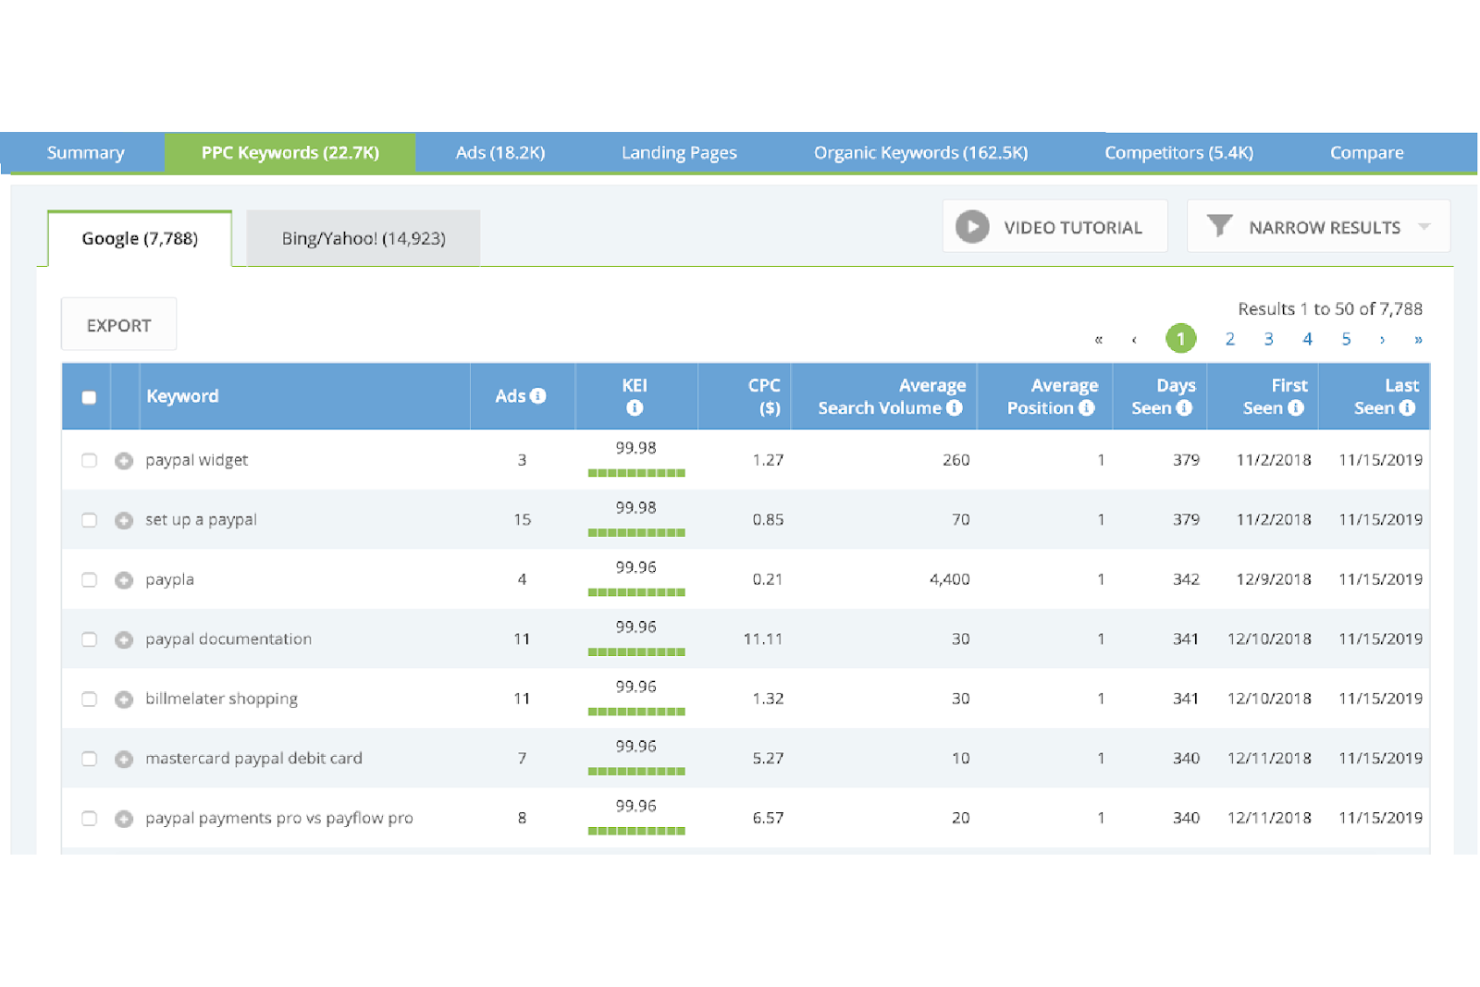Go to next page arrow
The height and width of the screenshot is (987, 1480).
(x=1382, y=340)
